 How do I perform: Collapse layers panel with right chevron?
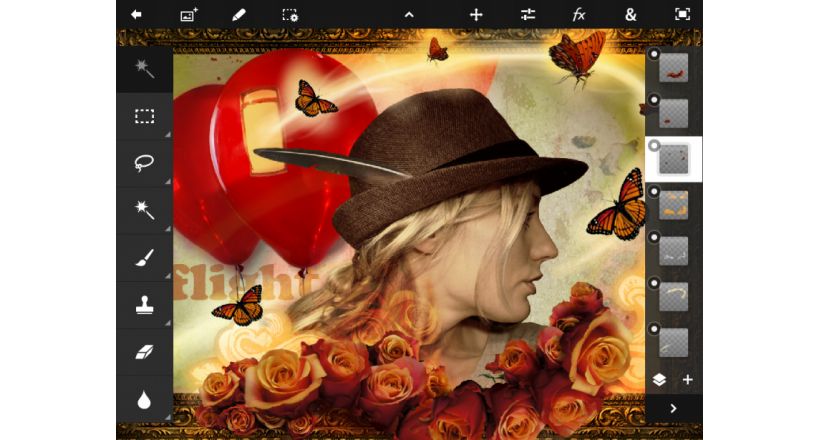coord(674,409)
